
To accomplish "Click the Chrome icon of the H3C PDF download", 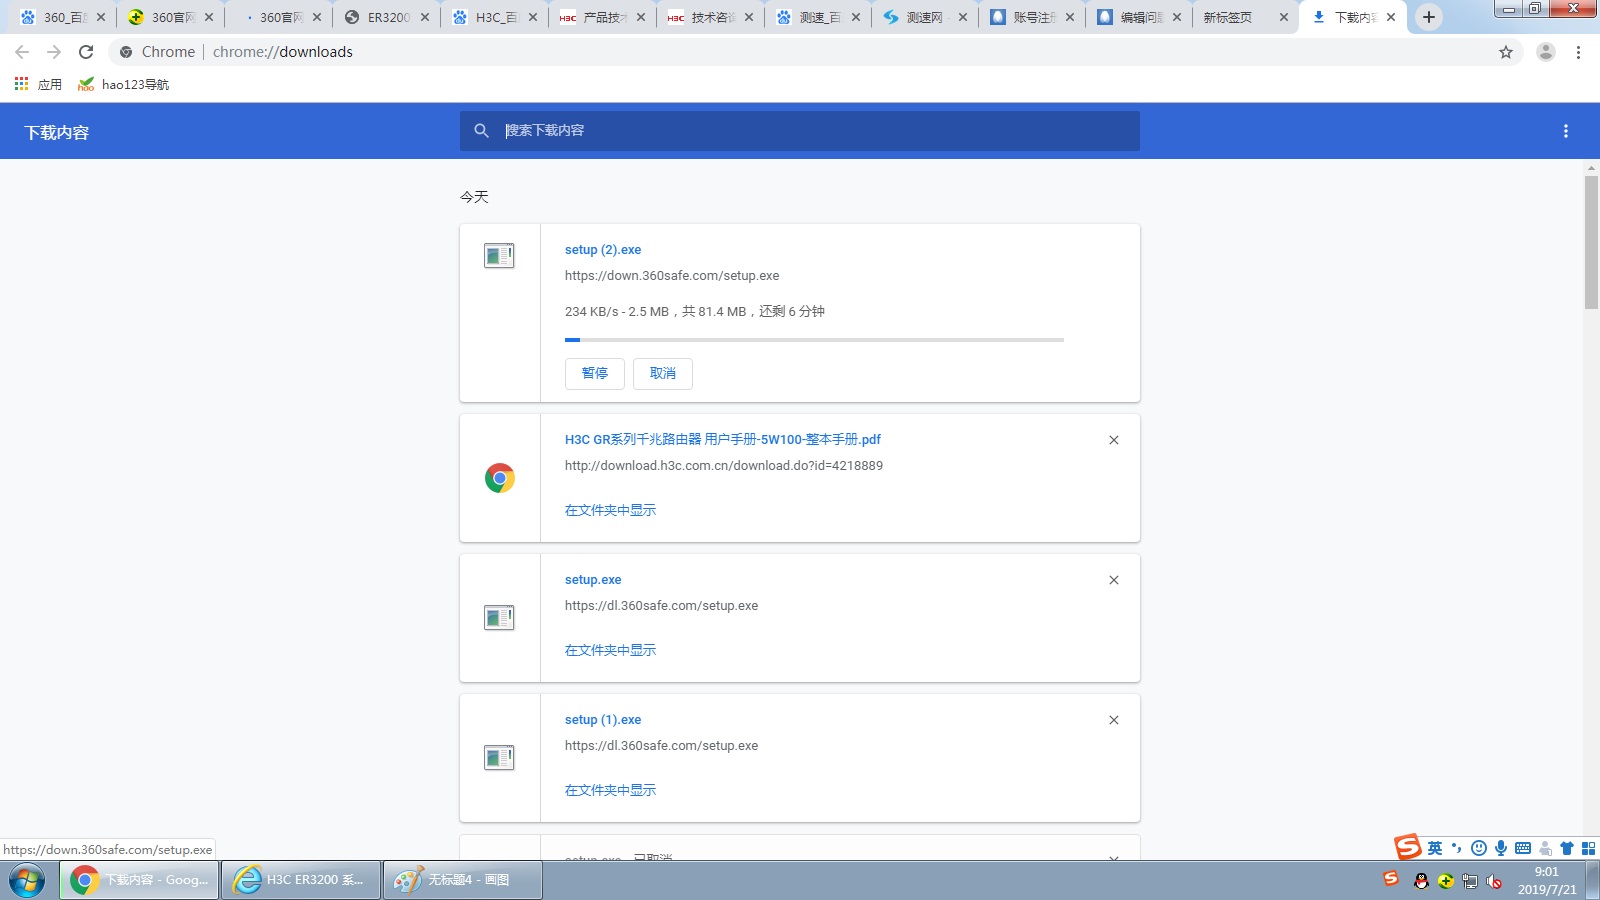I will (x=500, y=478).
